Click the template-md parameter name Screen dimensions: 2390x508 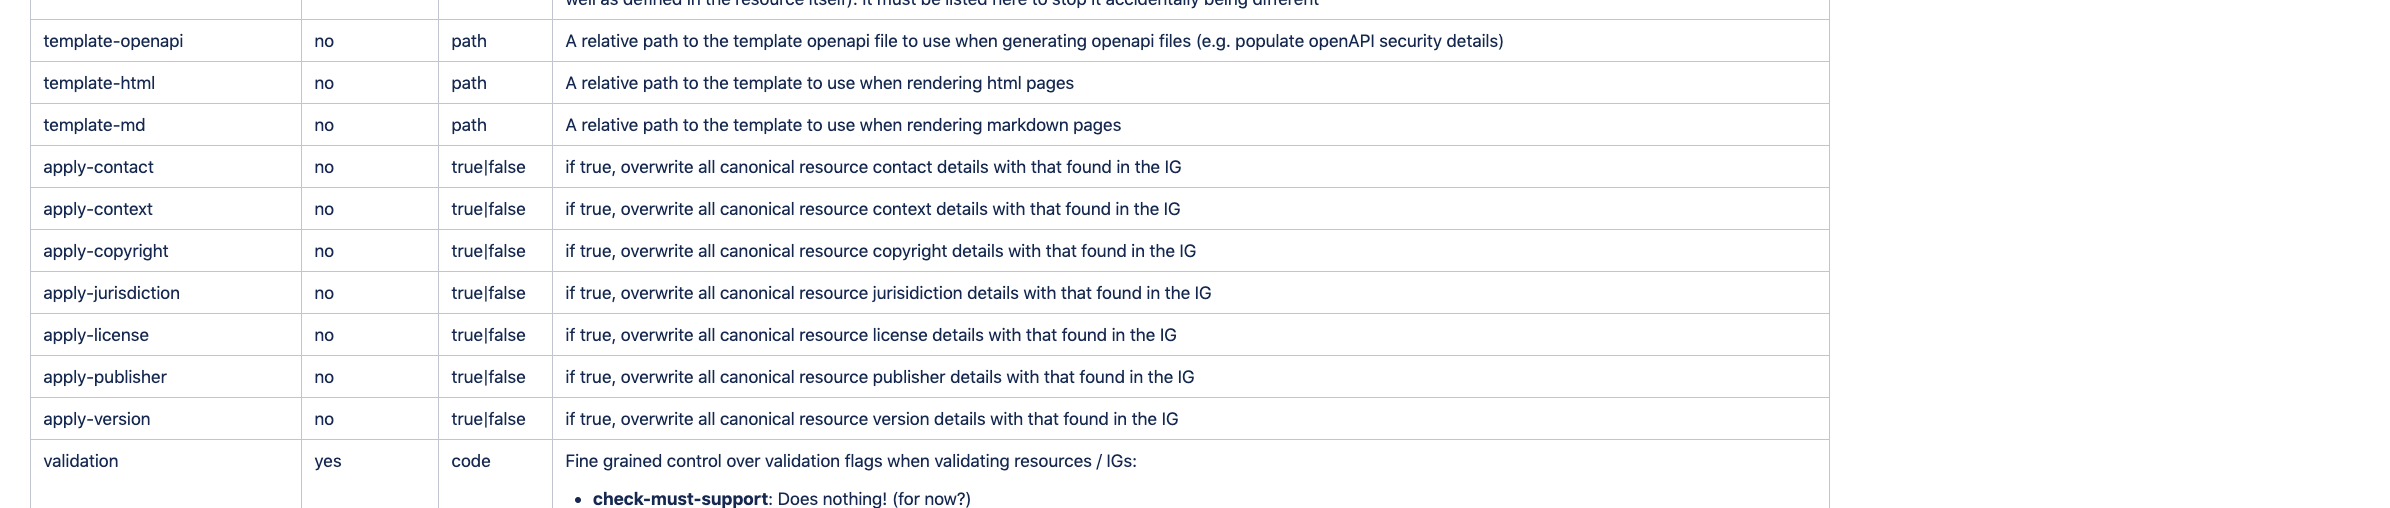tap(94, 125)
